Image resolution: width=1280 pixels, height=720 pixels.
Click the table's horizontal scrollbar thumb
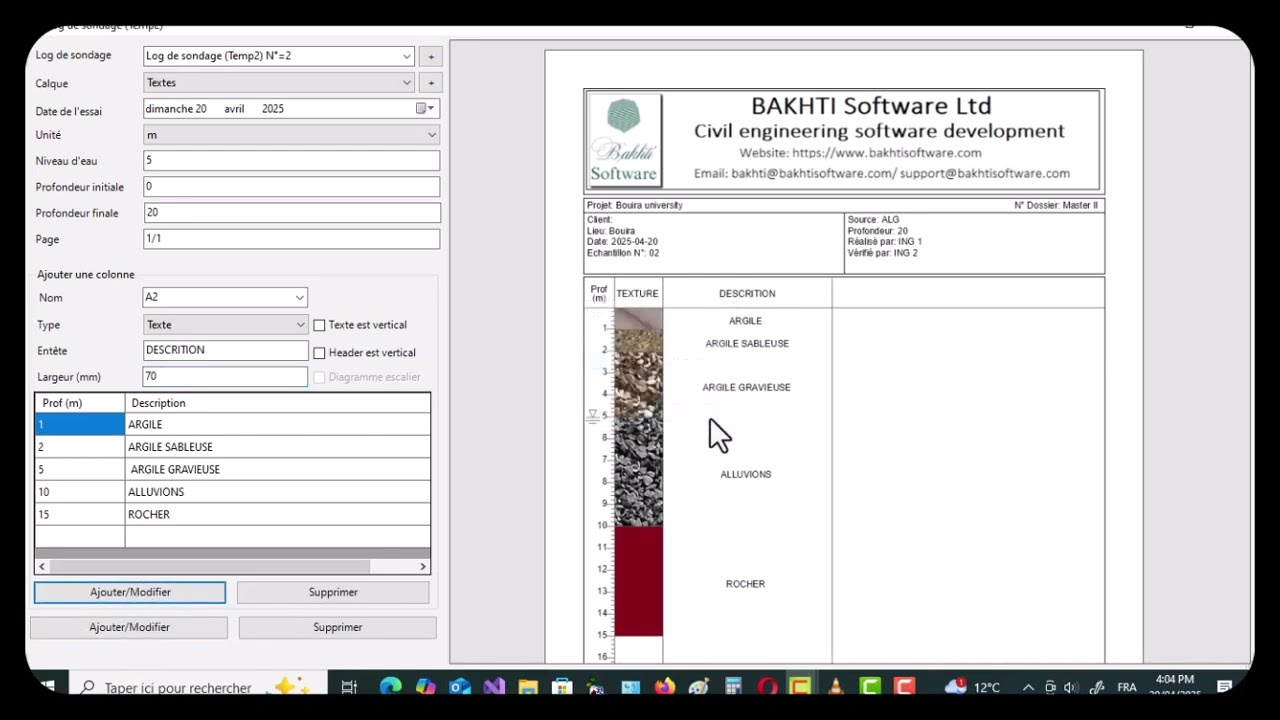pyautogui.click(x=210, y=566)
